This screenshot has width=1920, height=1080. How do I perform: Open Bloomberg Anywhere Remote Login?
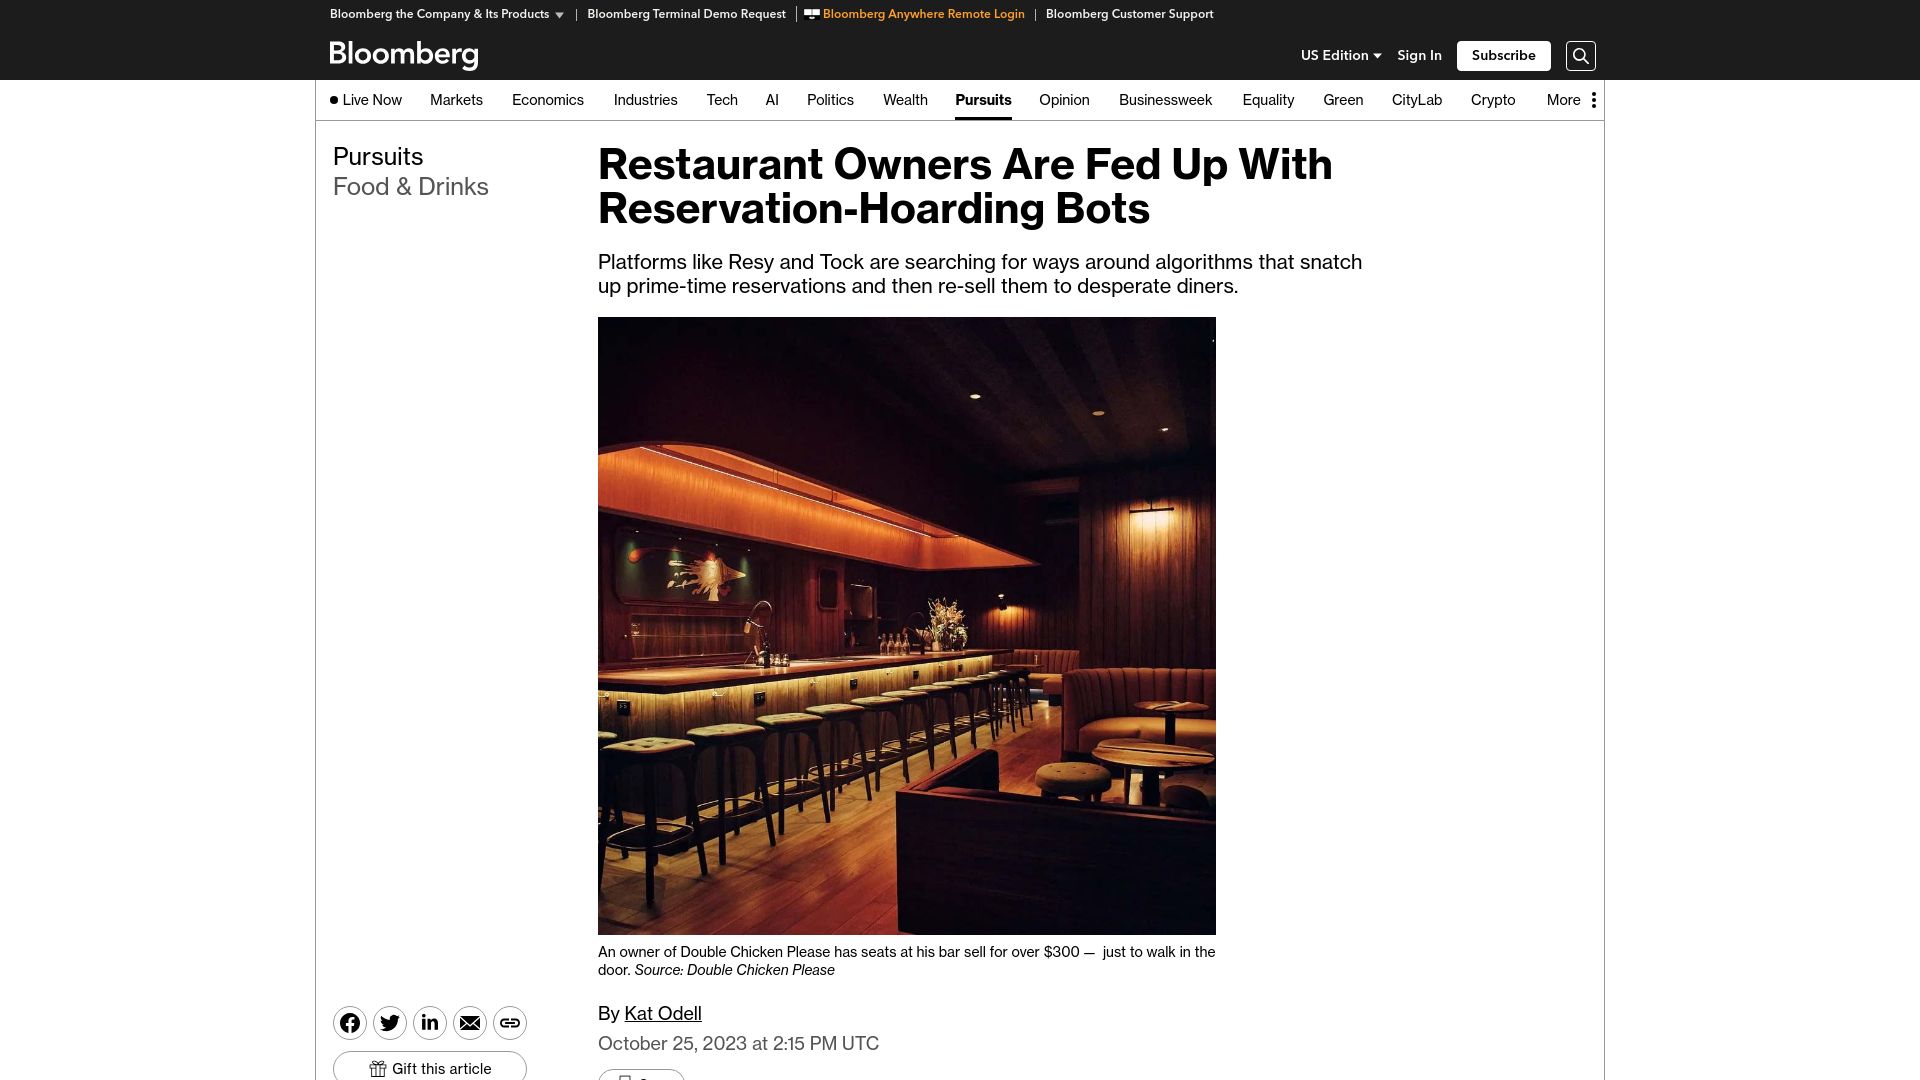click(x=914, y=14)
